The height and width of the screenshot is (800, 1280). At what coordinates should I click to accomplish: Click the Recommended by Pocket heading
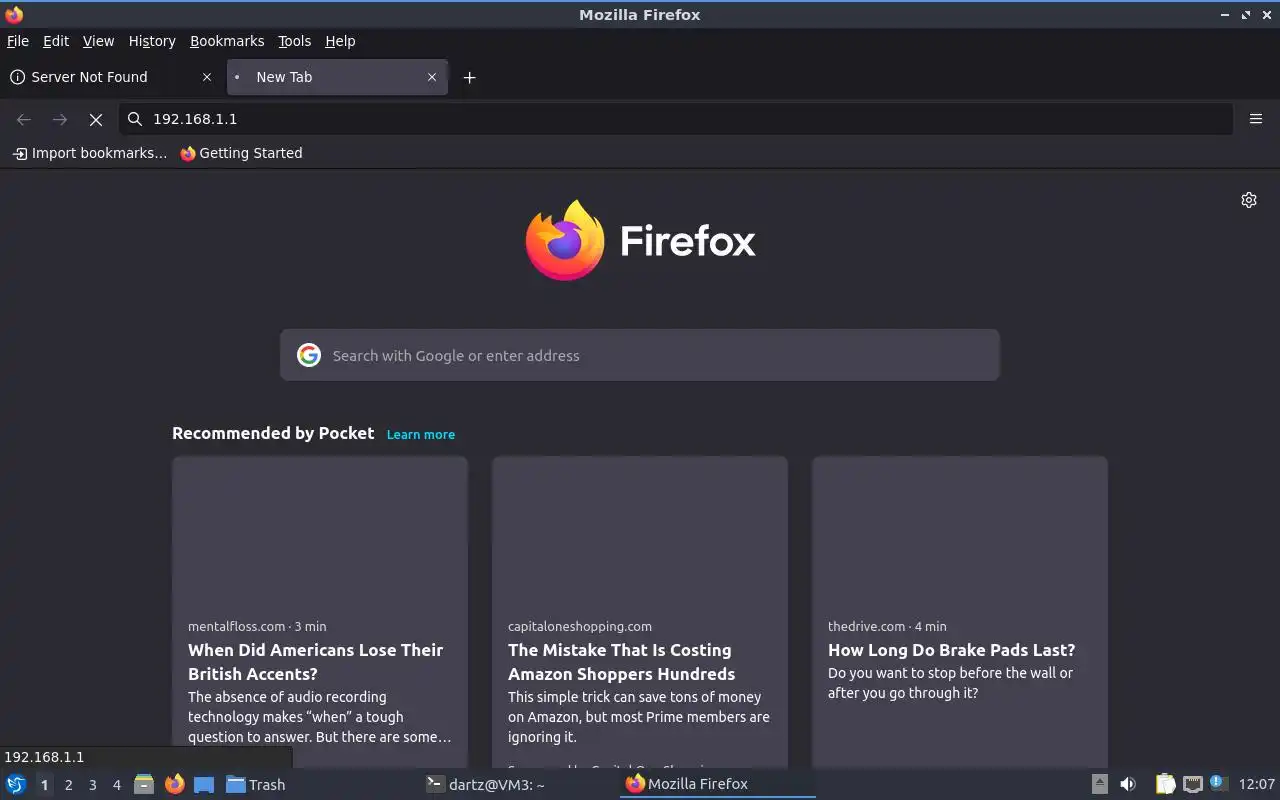point(273,433)
